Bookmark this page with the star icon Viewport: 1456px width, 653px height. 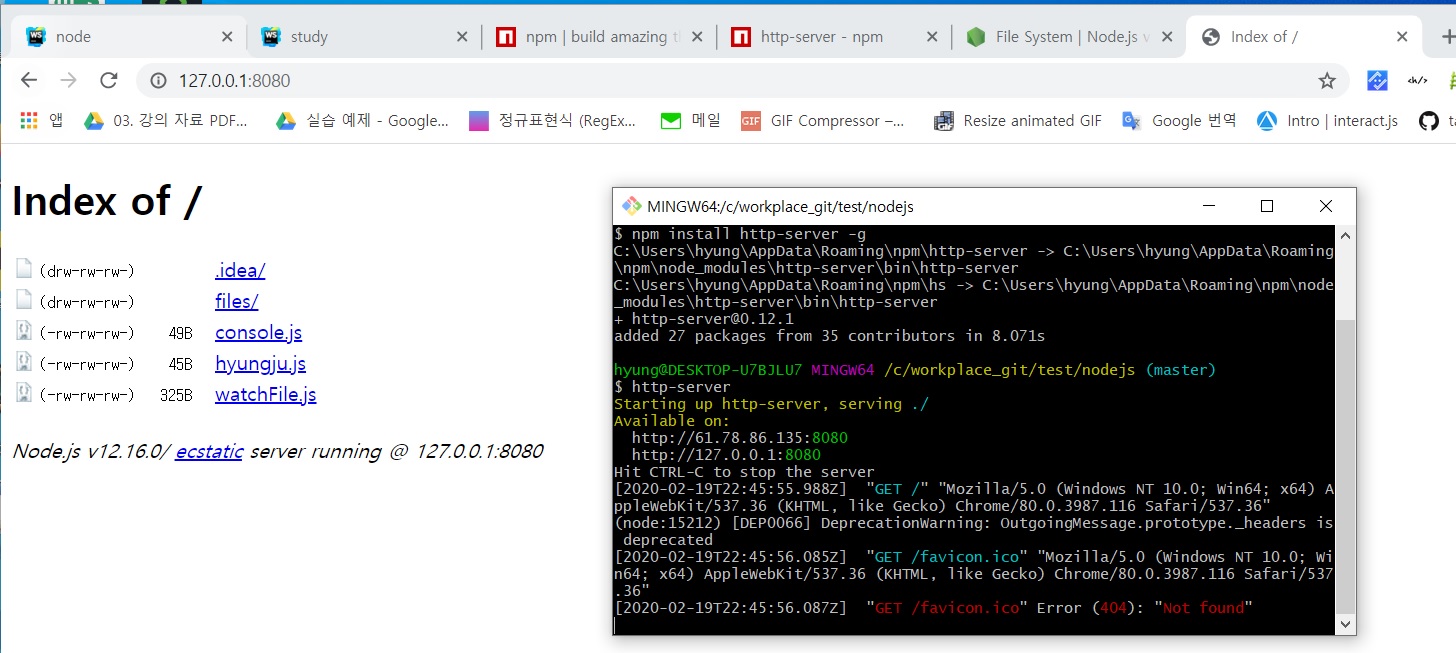coord(1326,81)
